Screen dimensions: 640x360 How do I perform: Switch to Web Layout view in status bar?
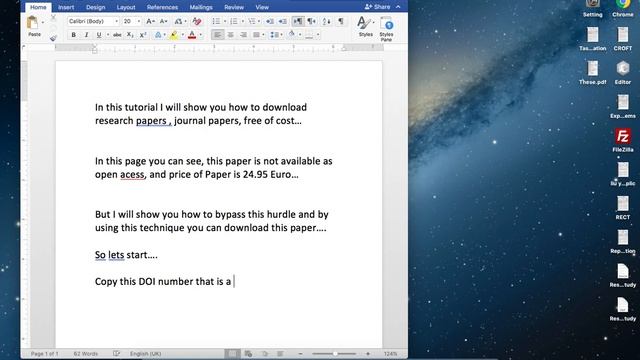pyautogui.click(x=248, y=353)
